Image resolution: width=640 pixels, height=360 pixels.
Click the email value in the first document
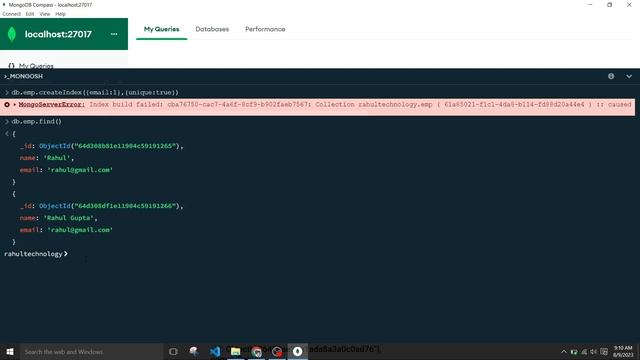[80, 170]
